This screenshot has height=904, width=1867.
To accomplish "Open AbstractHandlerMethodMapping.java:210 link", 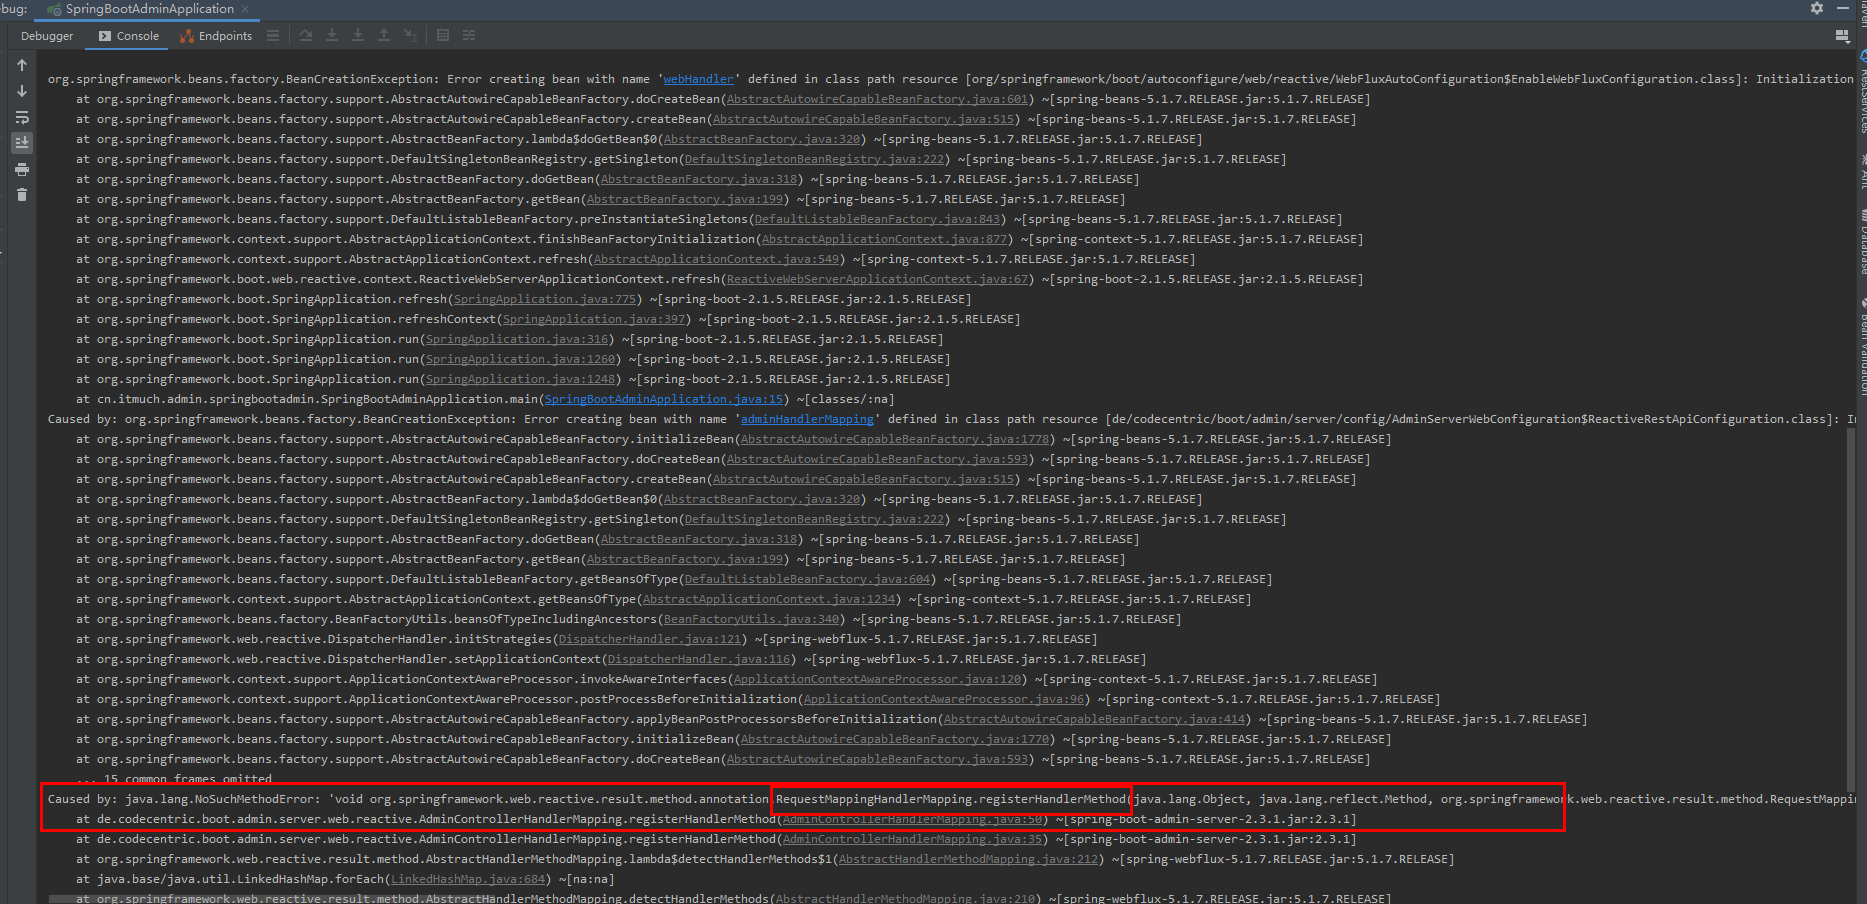I will [x=906, y=898].
